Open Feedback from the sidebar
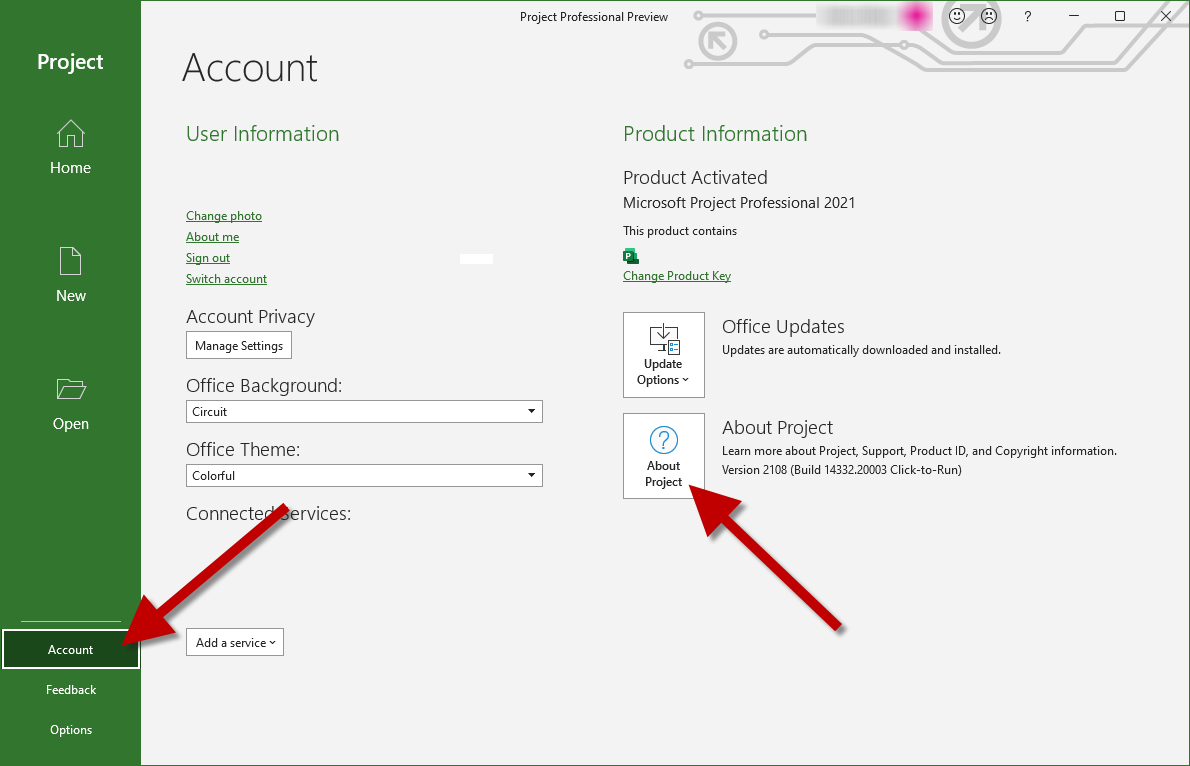 pos(71,689)
